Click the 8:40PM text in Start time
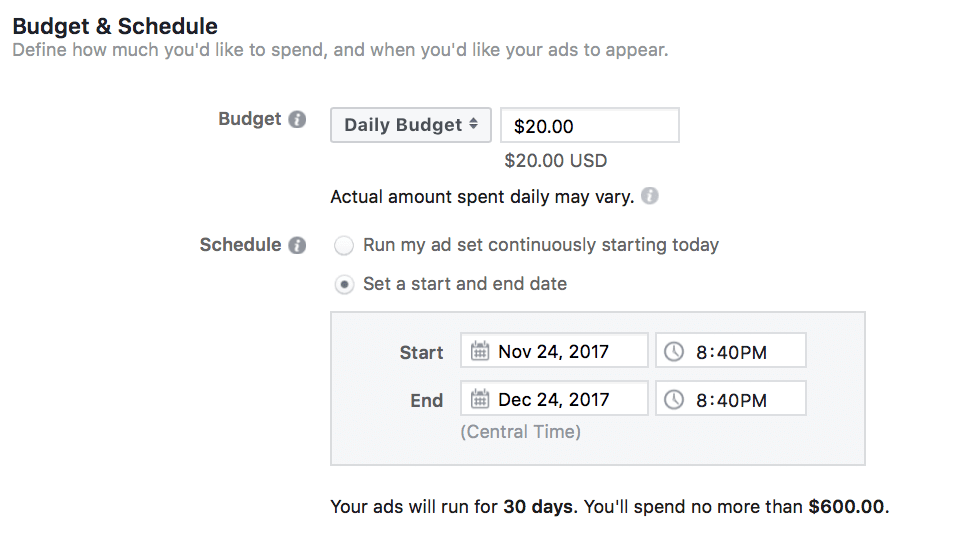 point(731,351)
